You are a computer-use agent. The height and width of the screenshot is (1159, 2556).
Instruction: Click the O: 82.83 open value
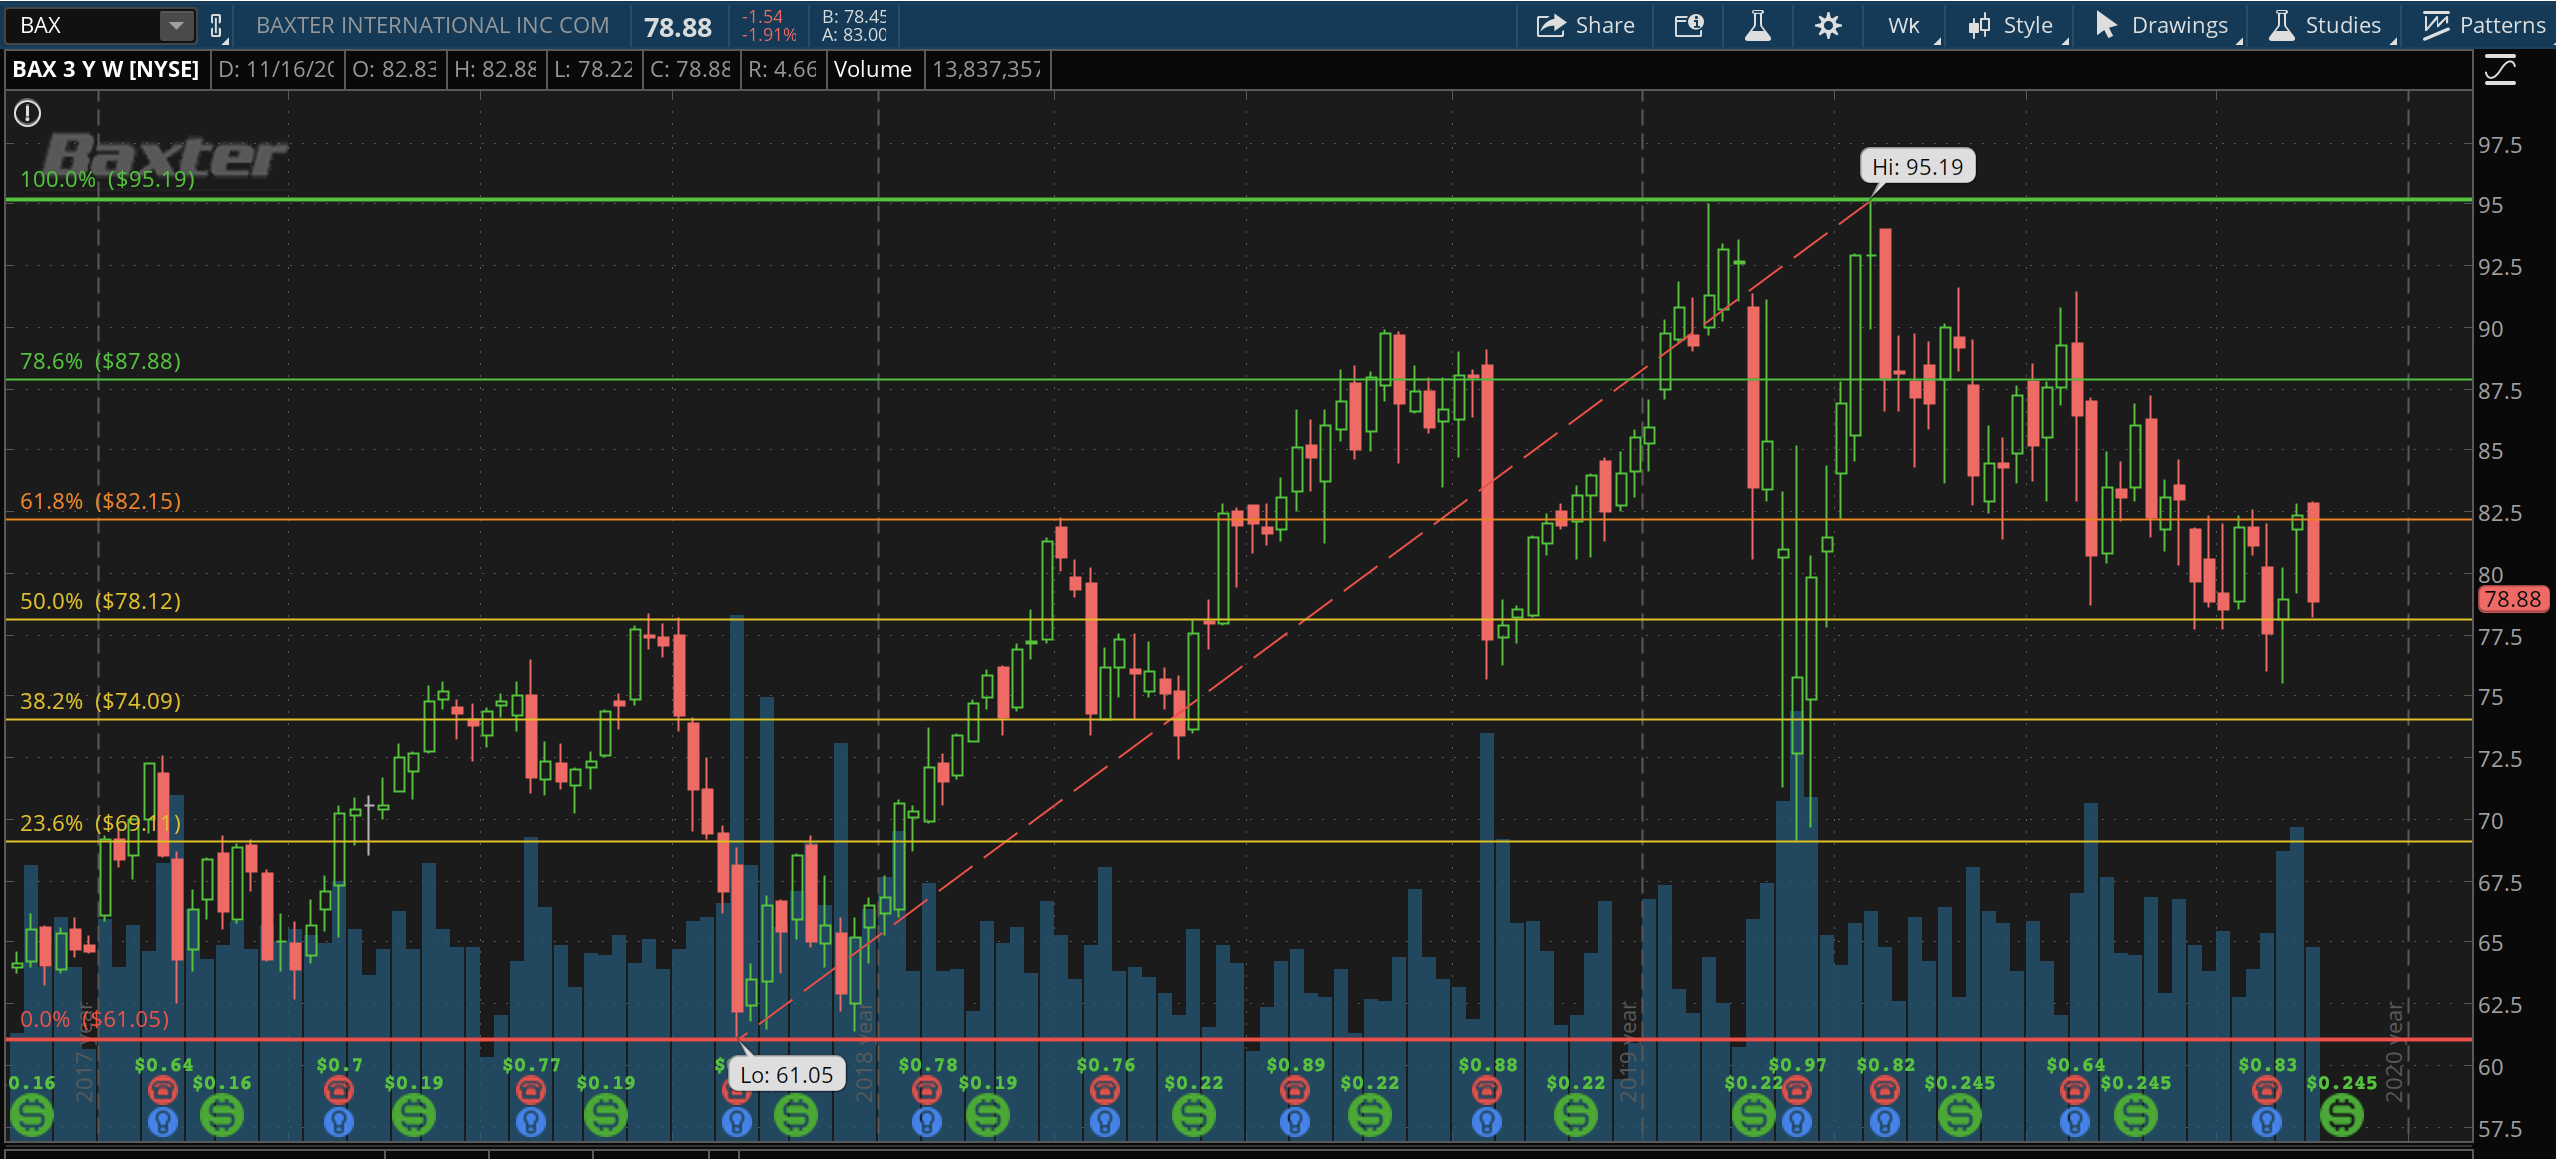pos(394,70)
